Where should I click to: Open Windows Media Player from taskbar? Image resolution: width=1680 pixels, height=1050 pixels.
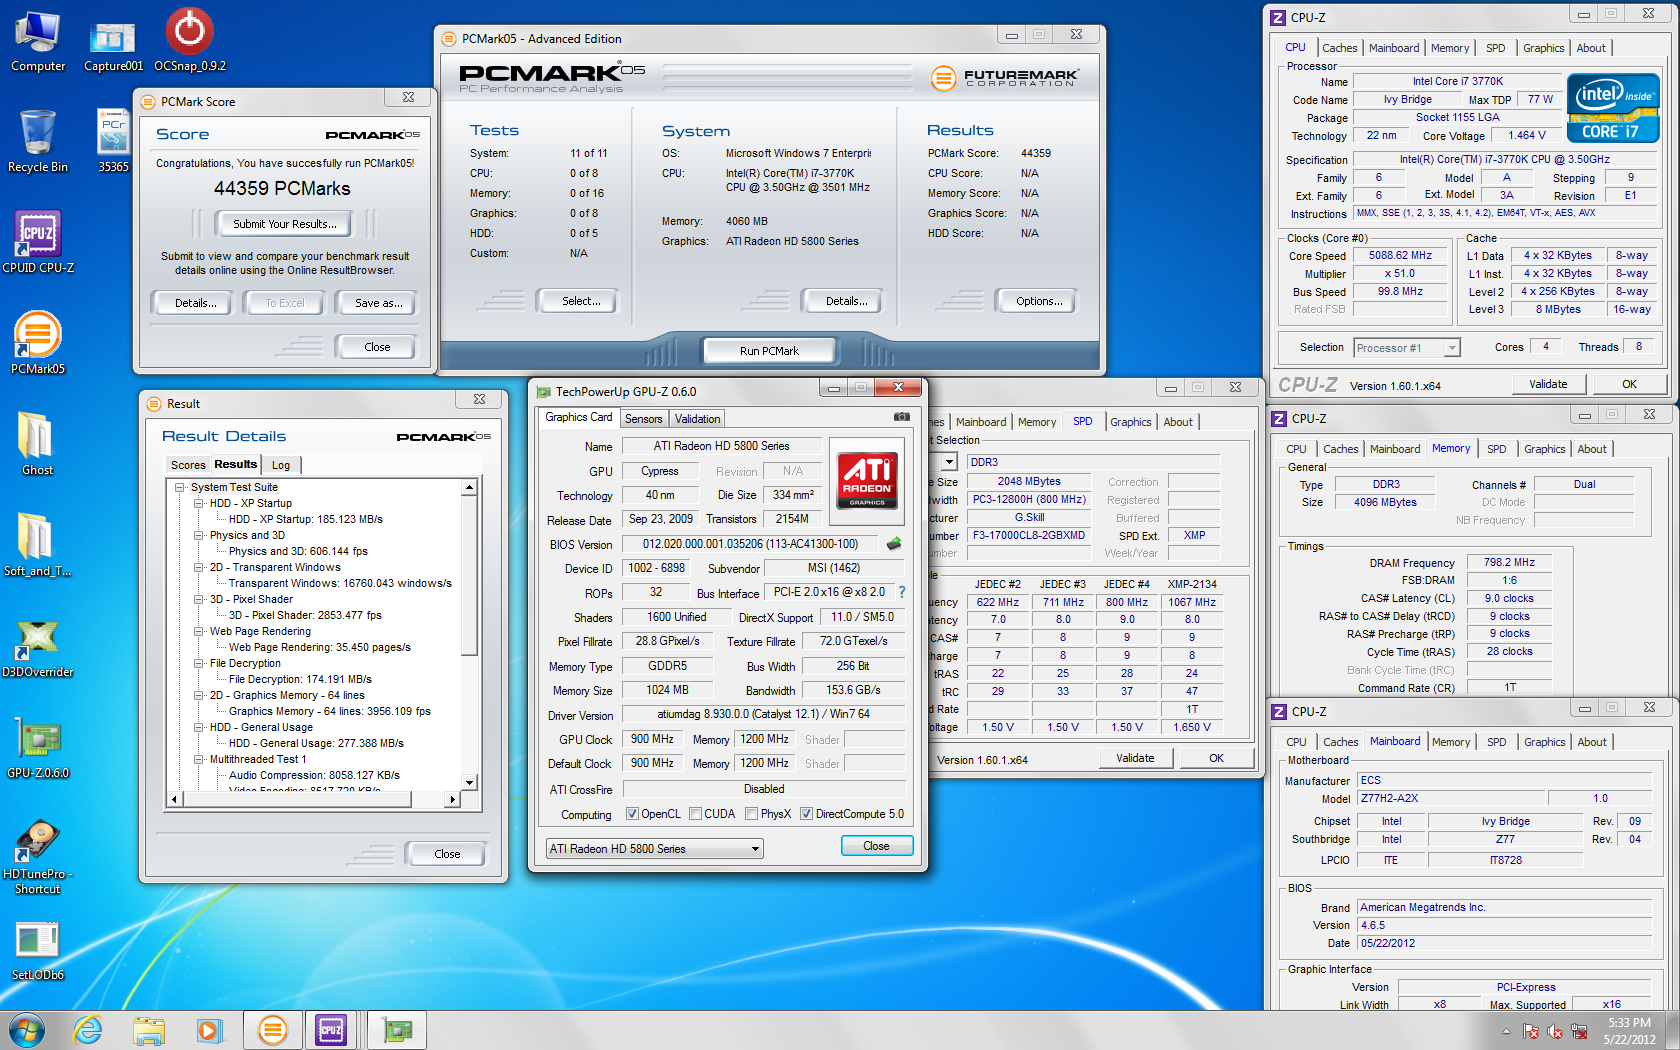click(x=209, y=1030)
